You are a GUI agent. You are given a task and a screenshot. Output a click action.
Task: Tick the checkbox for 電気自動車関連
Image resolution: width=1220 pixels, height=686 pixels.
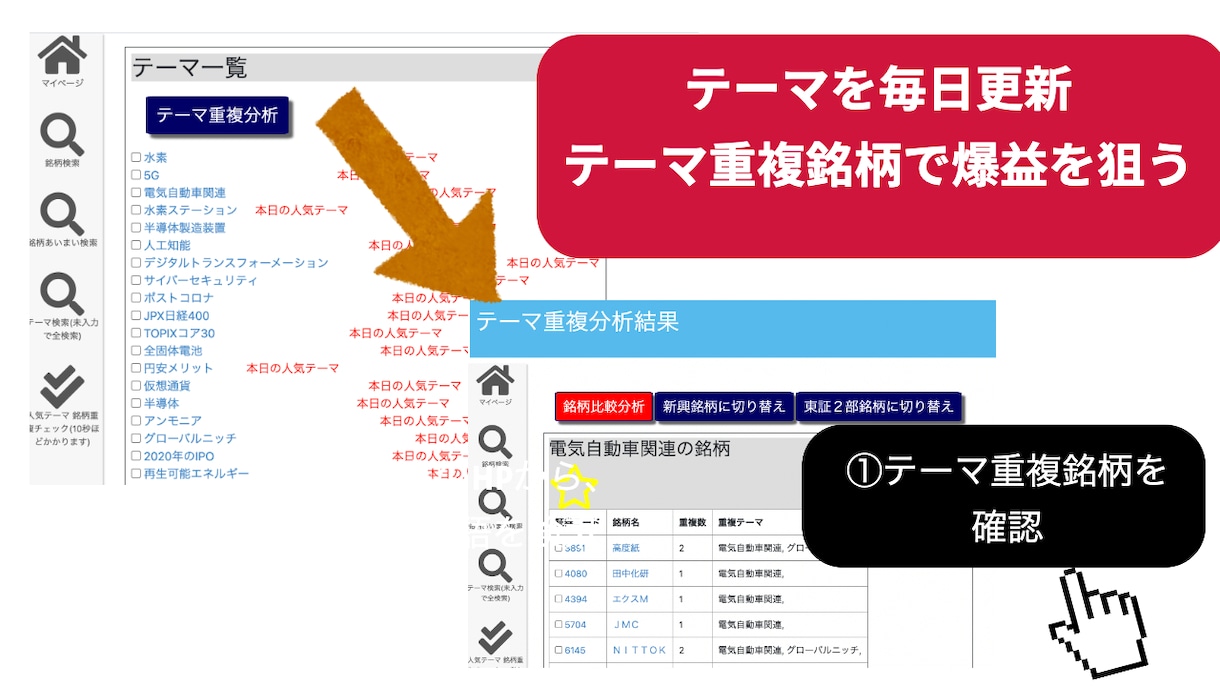pyautogui.click(x=136, y=193)
